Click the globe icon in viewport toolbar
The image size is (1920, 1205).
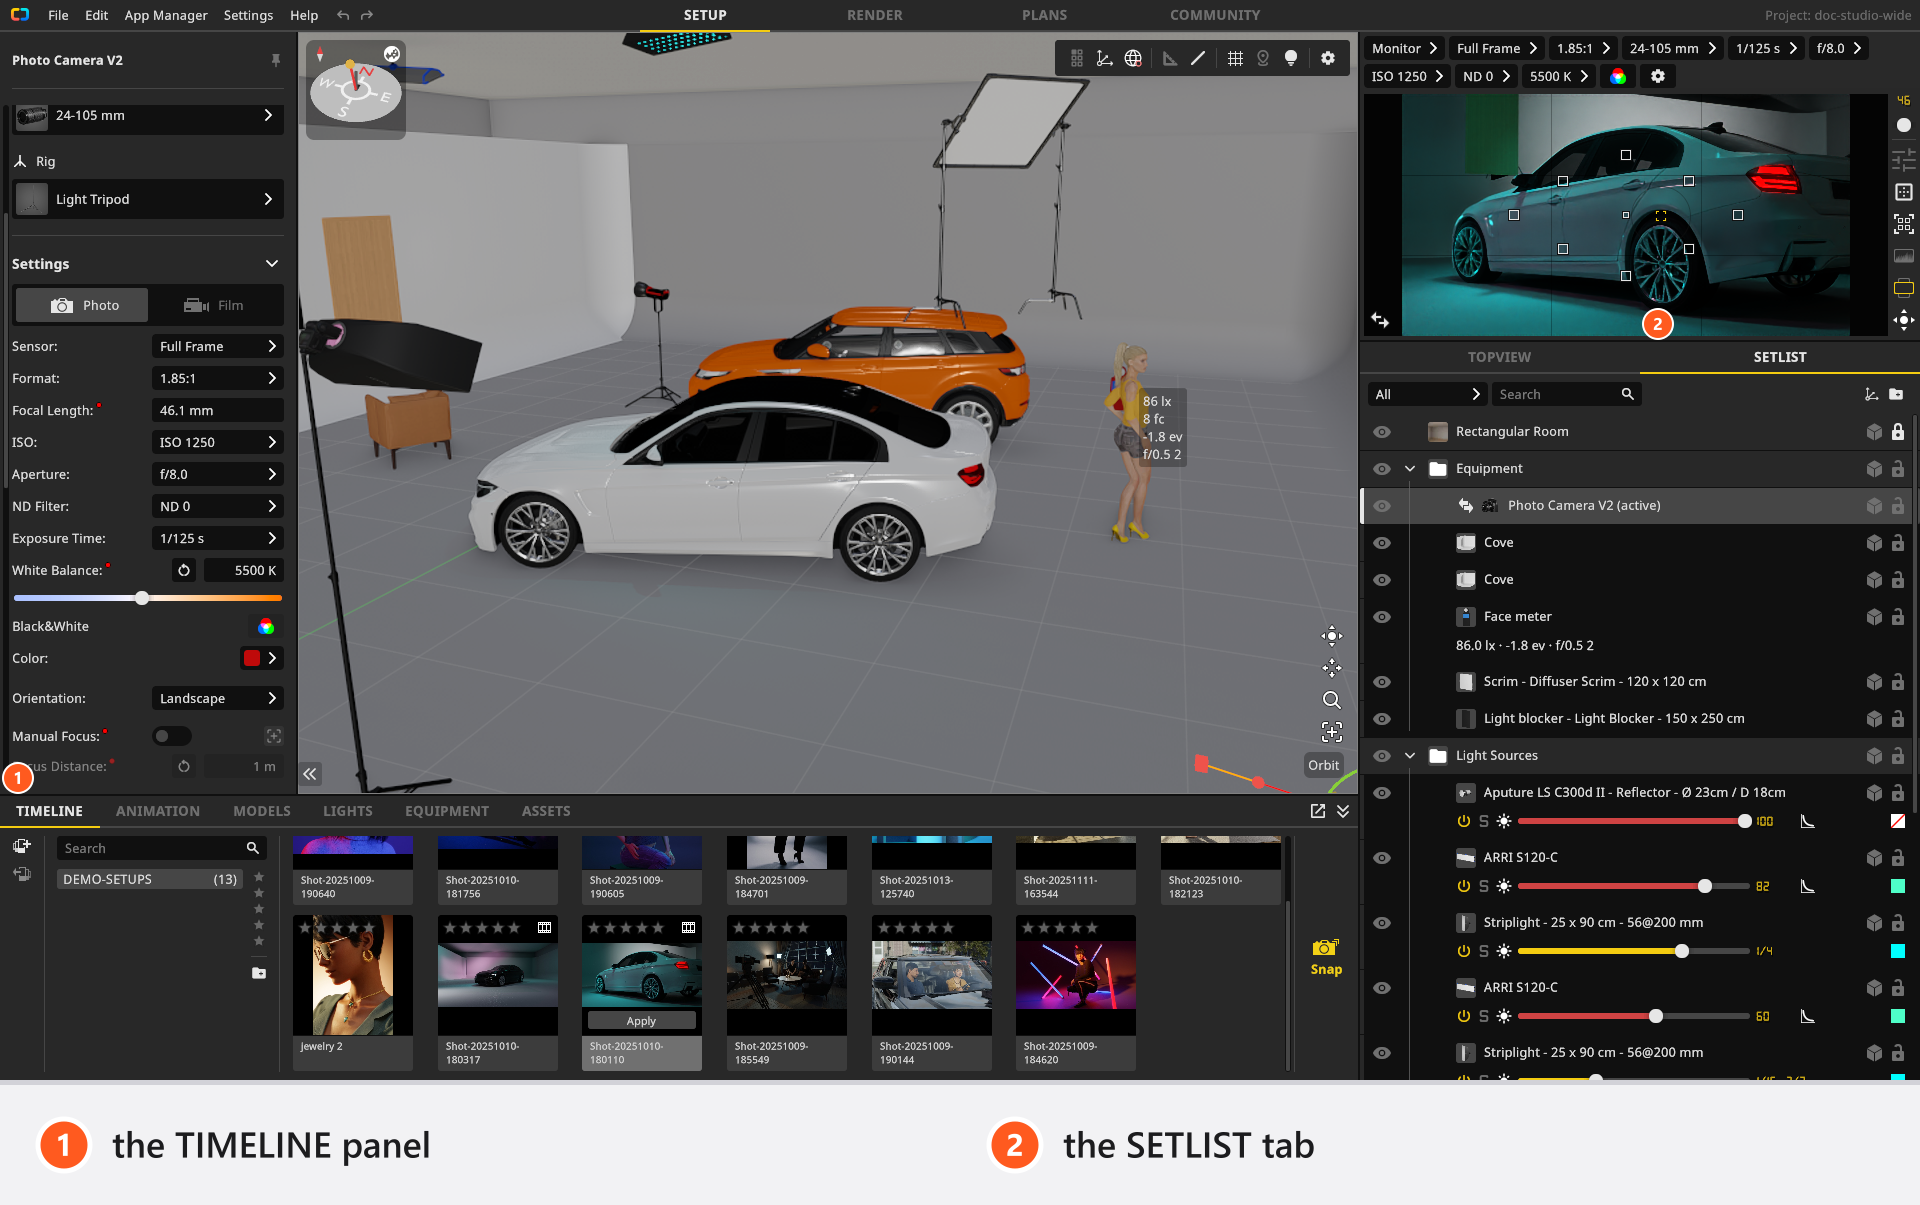click(x=1133, y=59)
